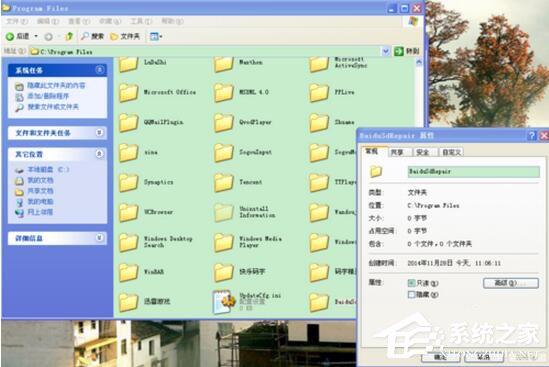The width and height of the screenshot is (549, 367).
Task: Select the Synaptics folder
Action: coord(146,182)
